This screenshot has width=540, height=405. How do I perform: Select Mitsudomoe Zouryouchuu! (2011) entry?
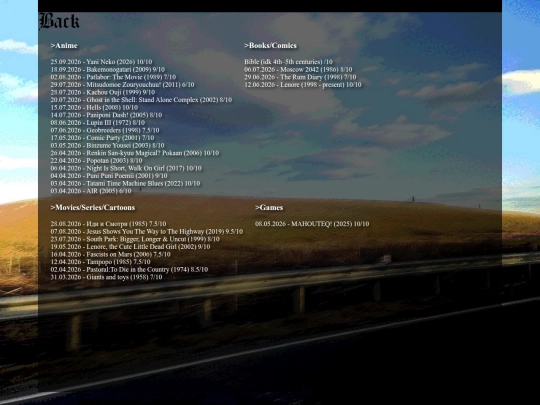(x=123, y=85)
